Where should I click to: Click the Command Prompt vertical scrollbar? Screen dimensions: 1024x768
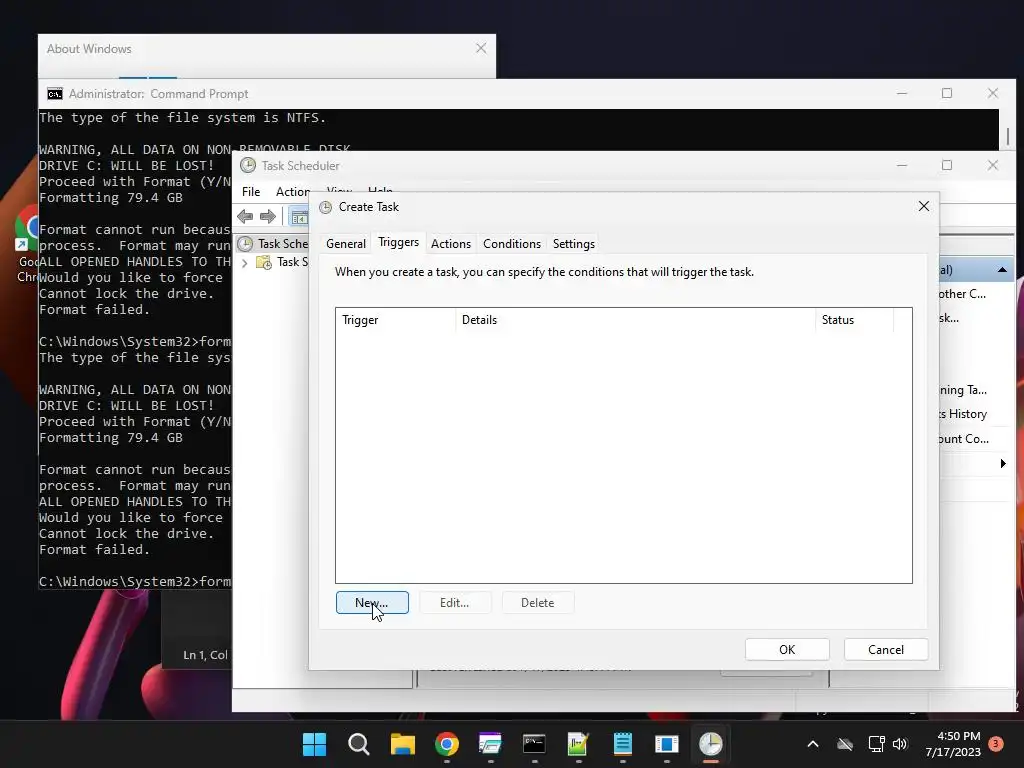1008,136
